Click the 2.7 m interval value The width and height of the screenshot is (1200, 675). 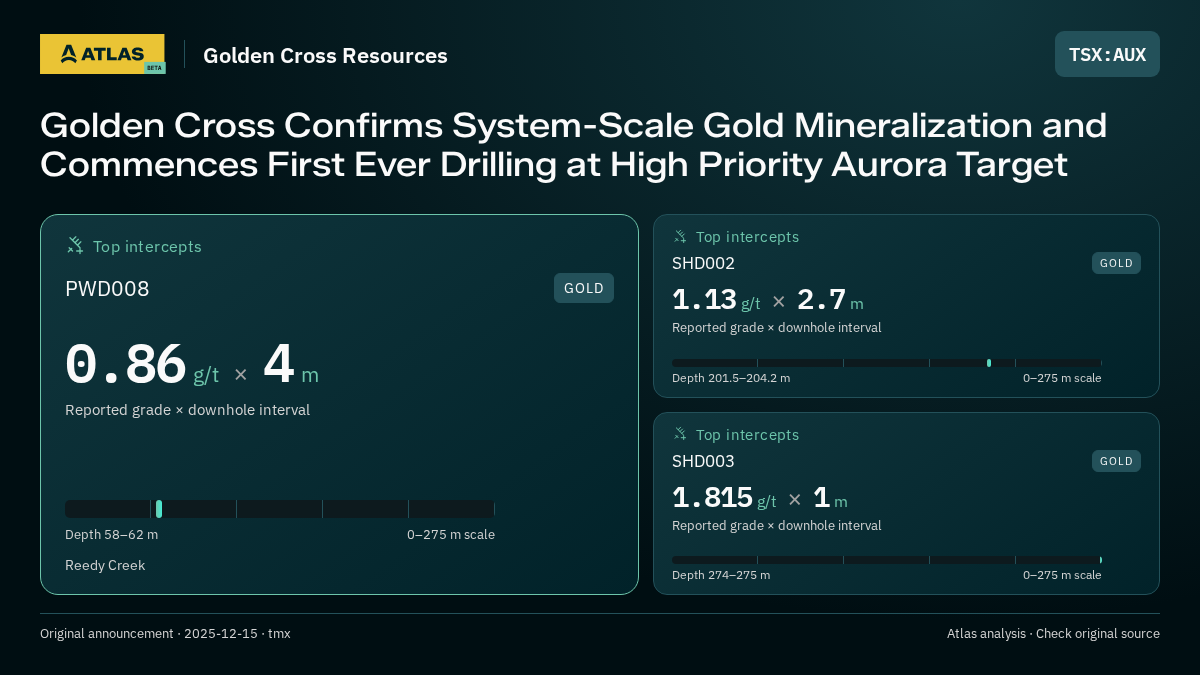tap(830, 300)
